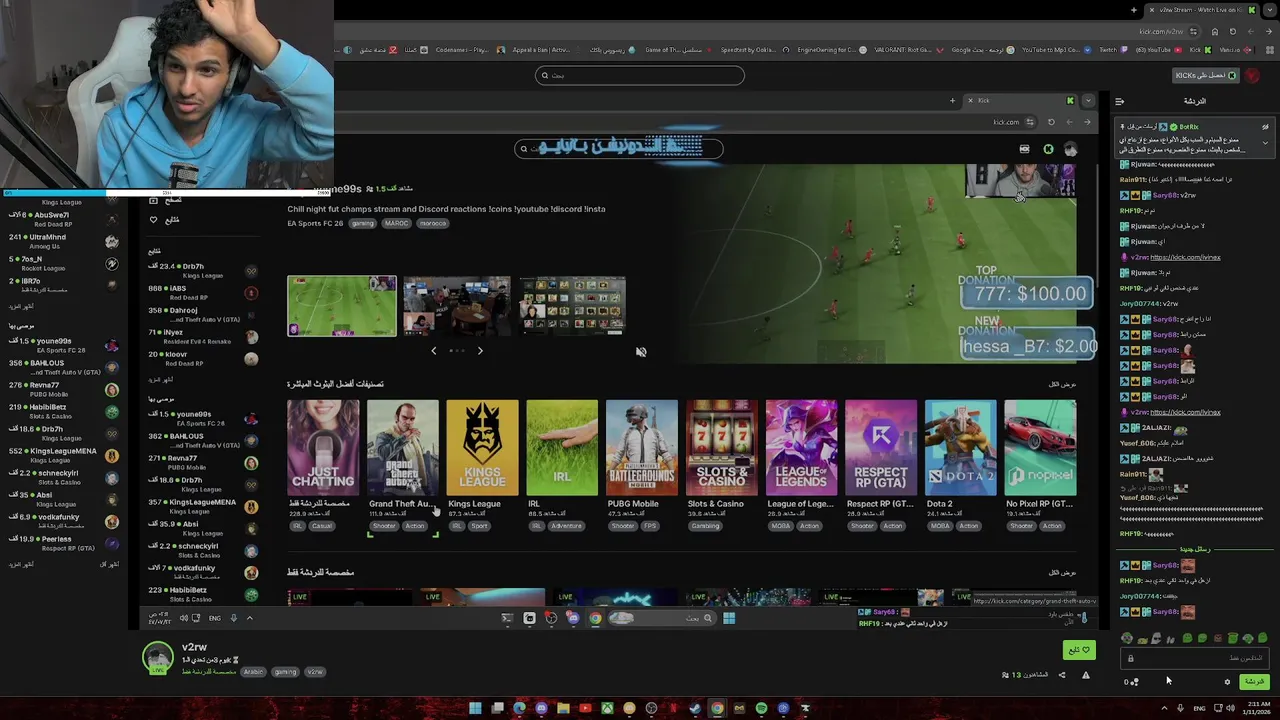The width and height of the screenshot is (1280, 720).
Task: Select IRL category card
Action: pos(562,448)
